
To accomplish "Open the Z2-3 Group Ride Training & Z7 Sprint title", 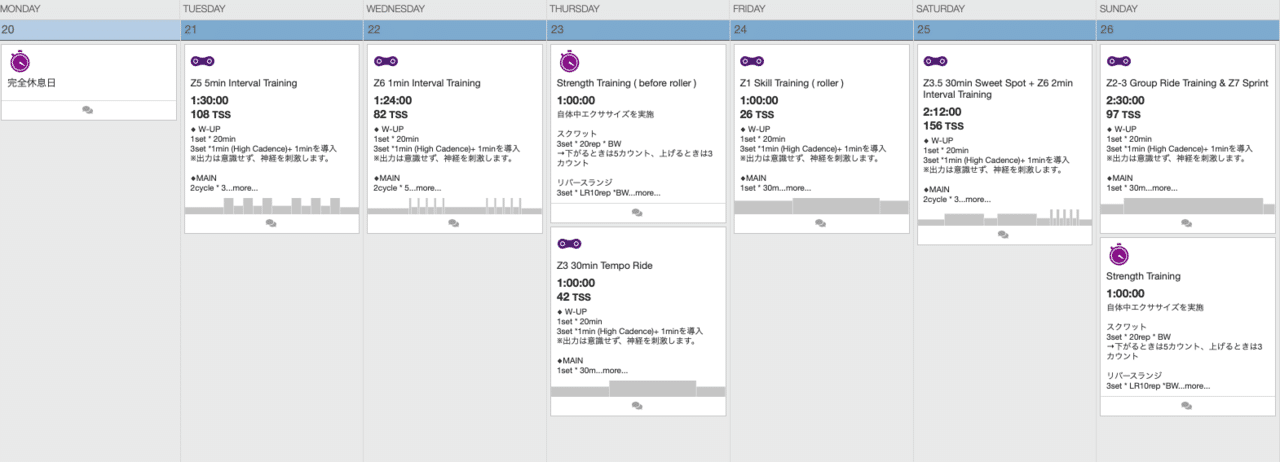I will [x=1186, y=83].
